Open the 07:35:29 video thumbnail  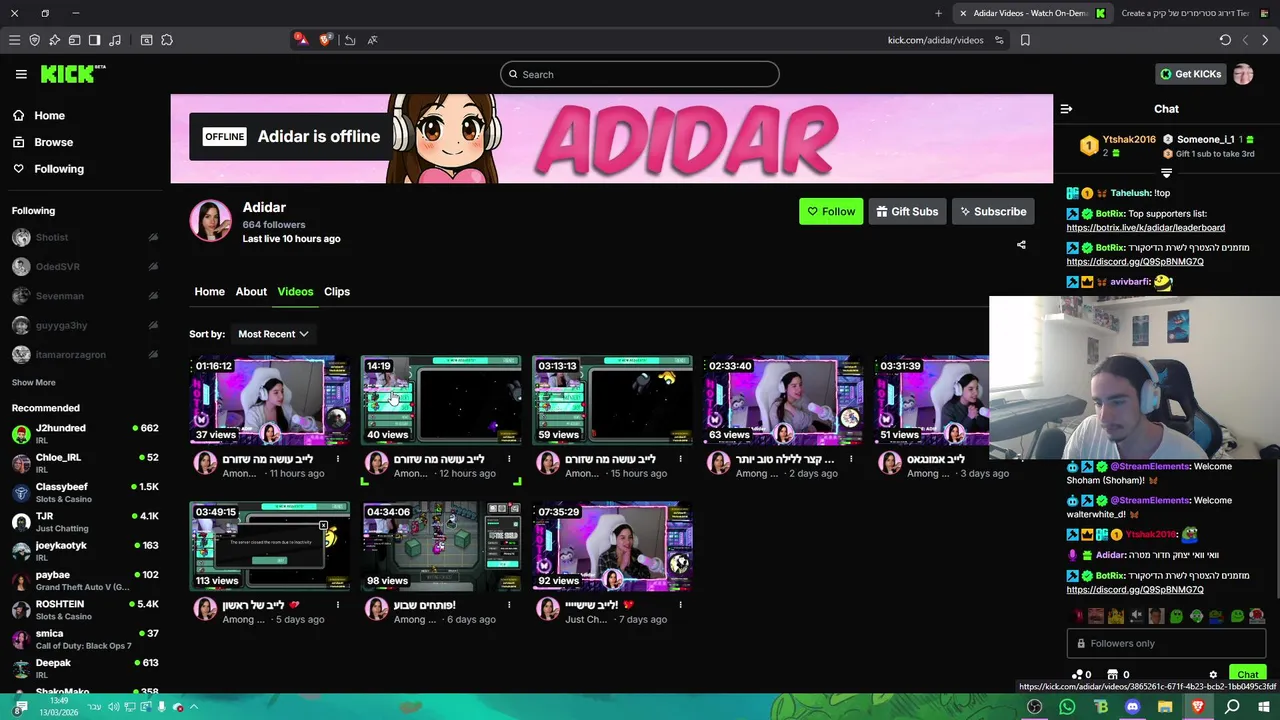coord(612,546)
